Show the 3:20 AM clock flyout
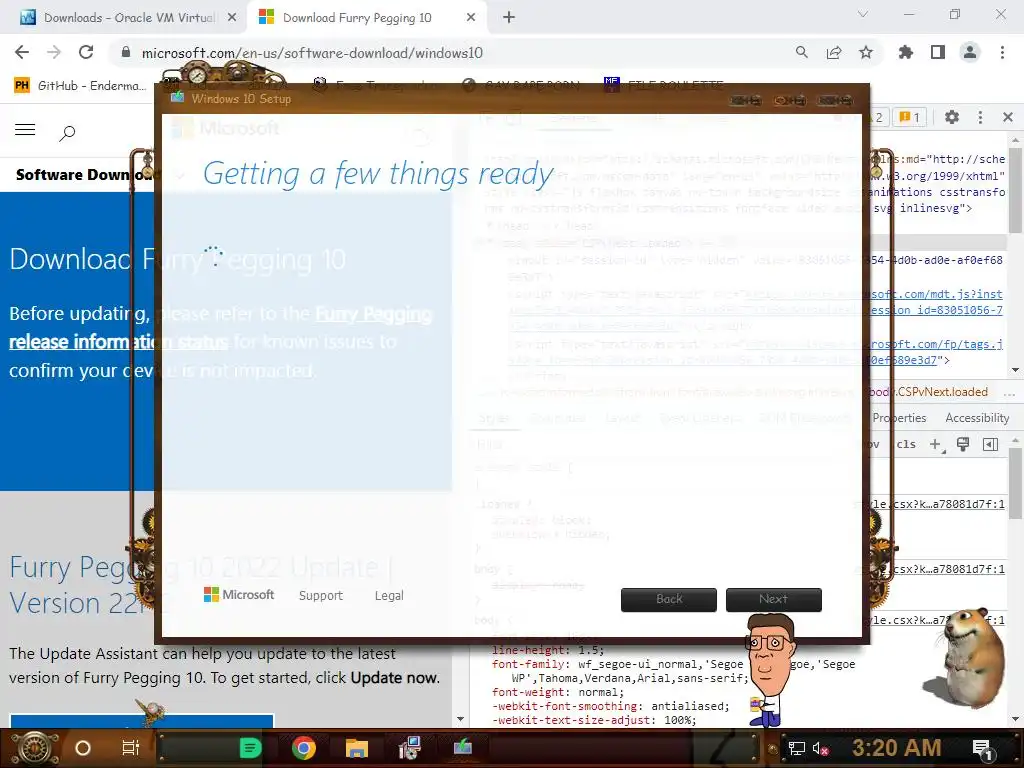The width and height of the screenshot is (1024, 768). point(896,748)
